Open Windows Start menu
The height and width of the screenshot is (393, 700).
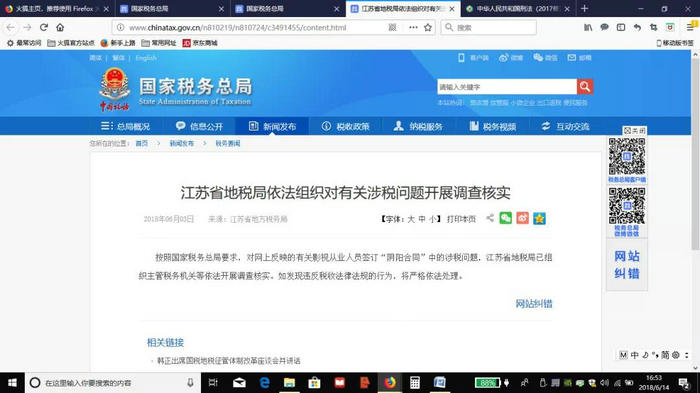click(x=12, y=383)
